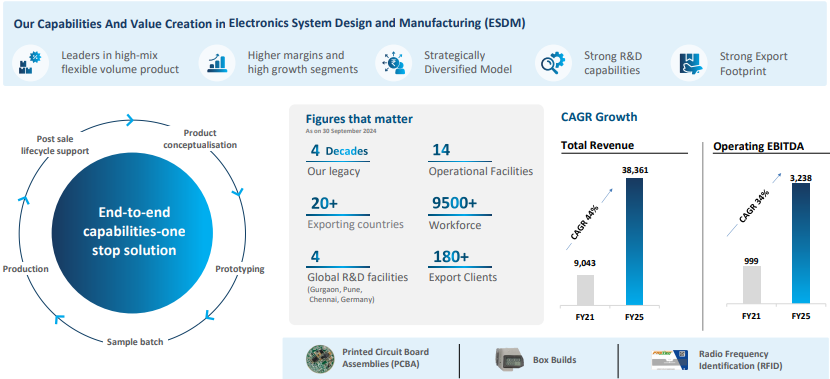Click the gear magnifier icon beside Strong R&D
The width and height of the screenshot is (830, 379).
553,62
